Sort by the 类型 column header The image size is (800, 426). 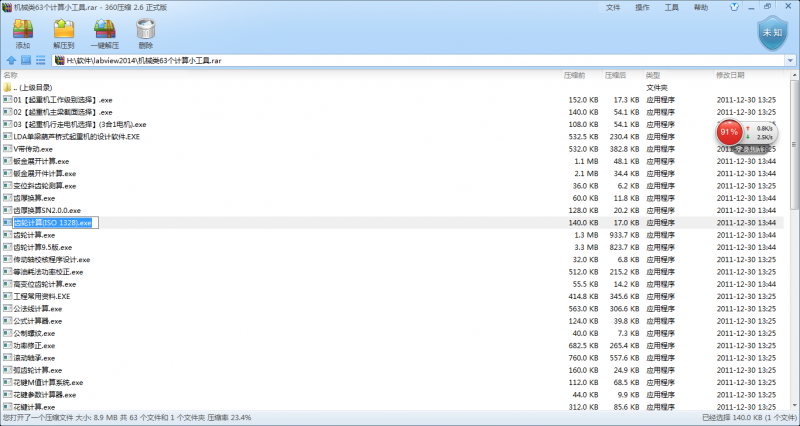coord(653,75)
